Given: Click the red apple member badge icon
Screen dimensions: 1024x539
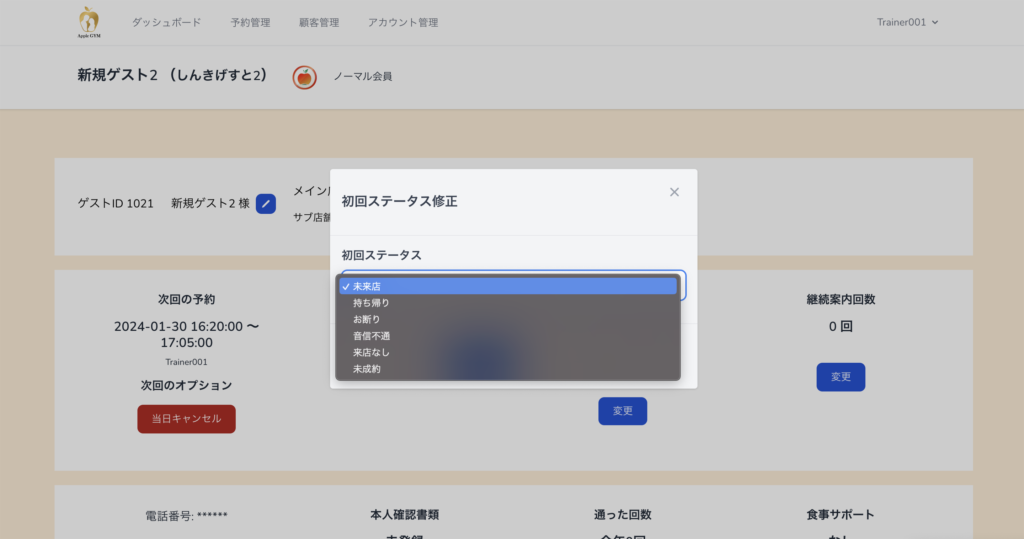Looking at the screenshot, I should point(305,77).
